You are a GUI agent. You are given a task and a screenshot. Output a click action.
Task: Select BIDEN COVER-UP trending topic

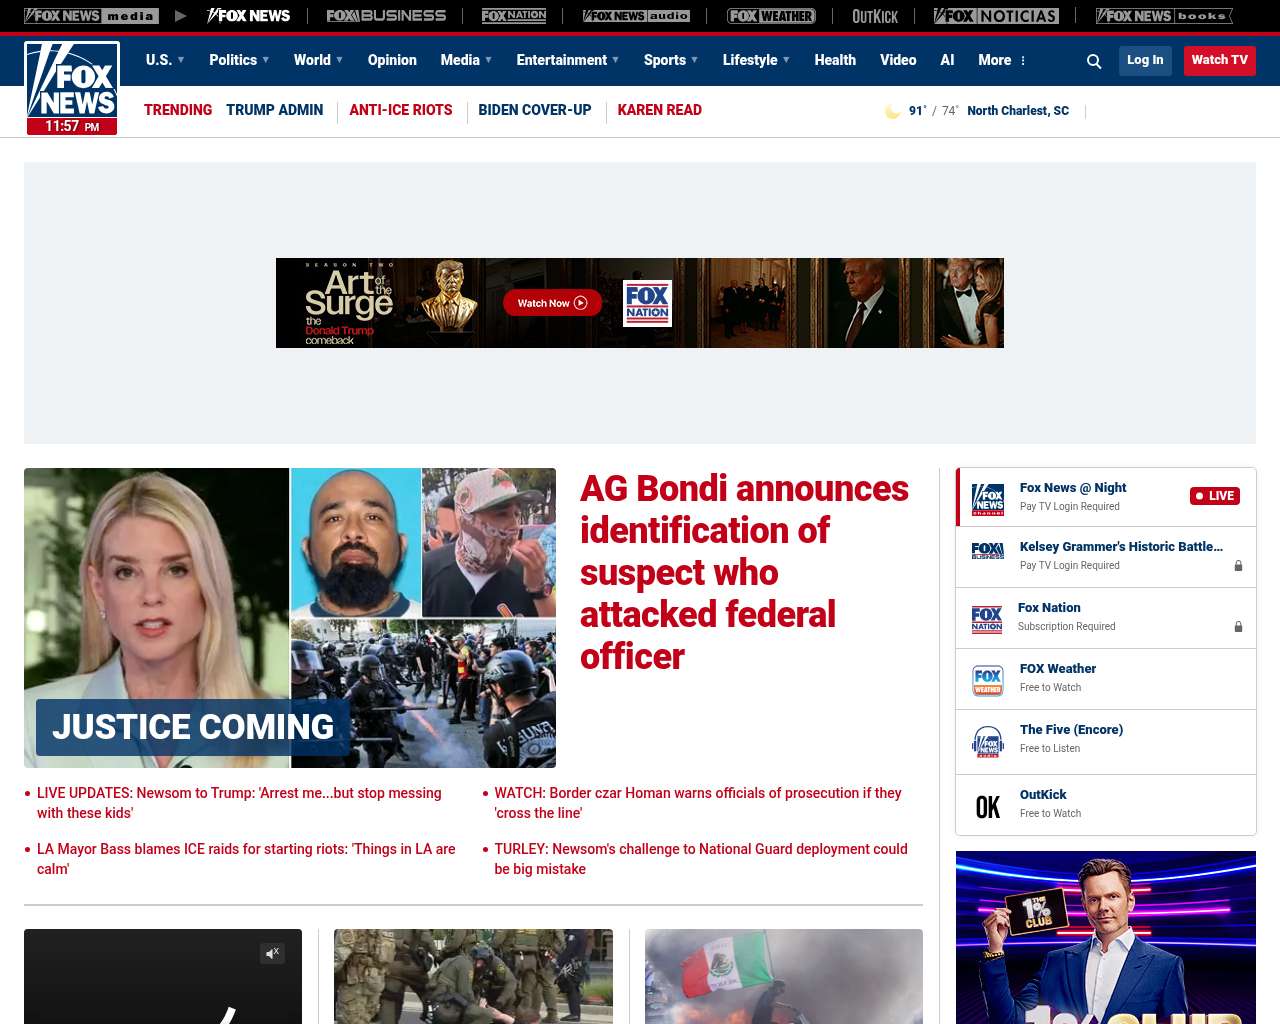(x=535, y=110)
